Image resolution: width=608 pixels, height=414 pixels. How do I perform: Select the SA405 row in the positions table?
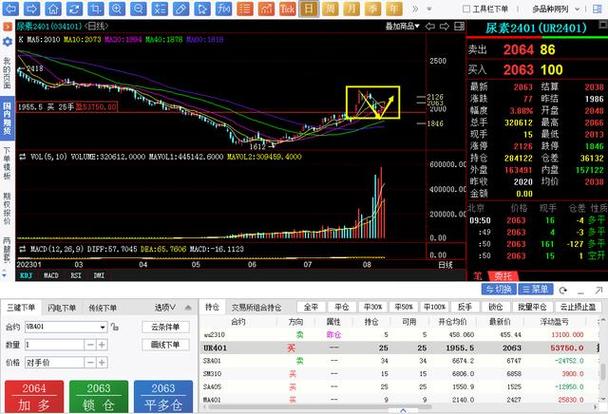(399, 386)
